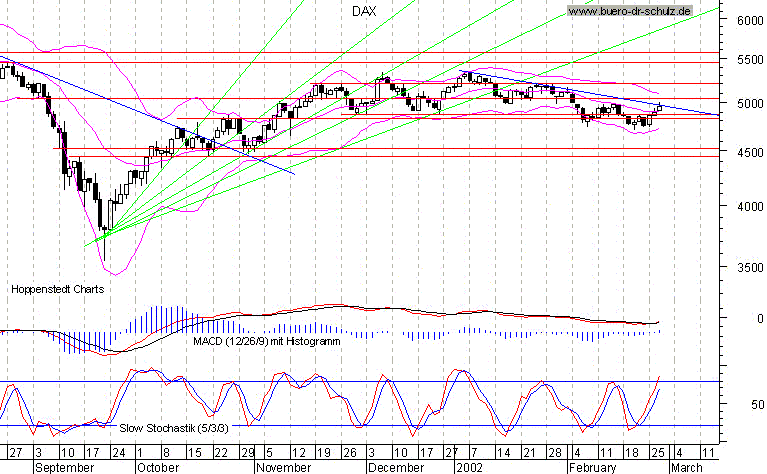Click the 21 date label on the time axis
This screenshot has width=767, height=474.
click(529, 452)
